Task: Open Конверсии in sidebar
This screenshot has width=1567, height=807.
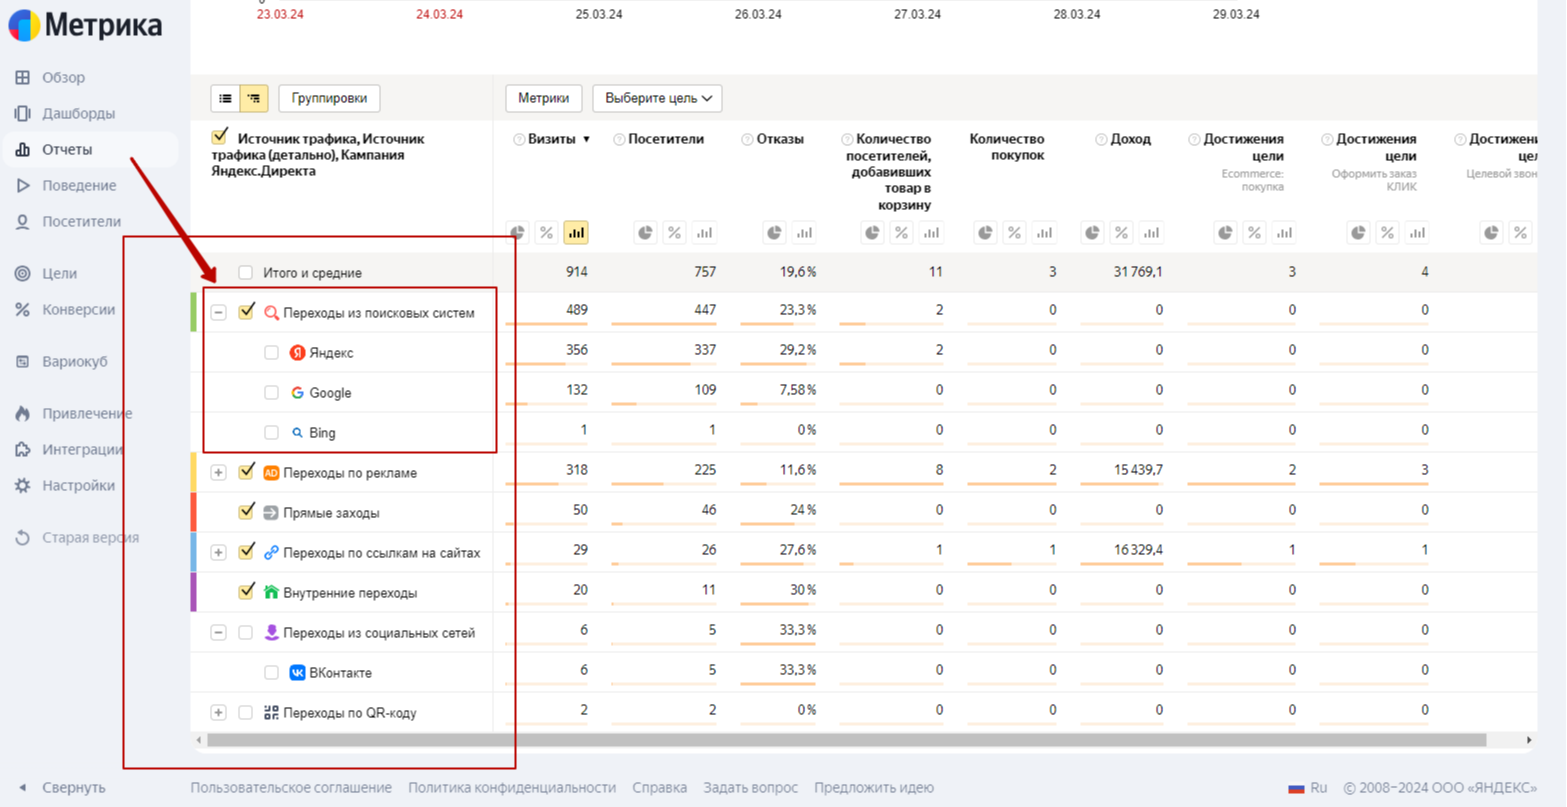Action: (x=78, y=309)
